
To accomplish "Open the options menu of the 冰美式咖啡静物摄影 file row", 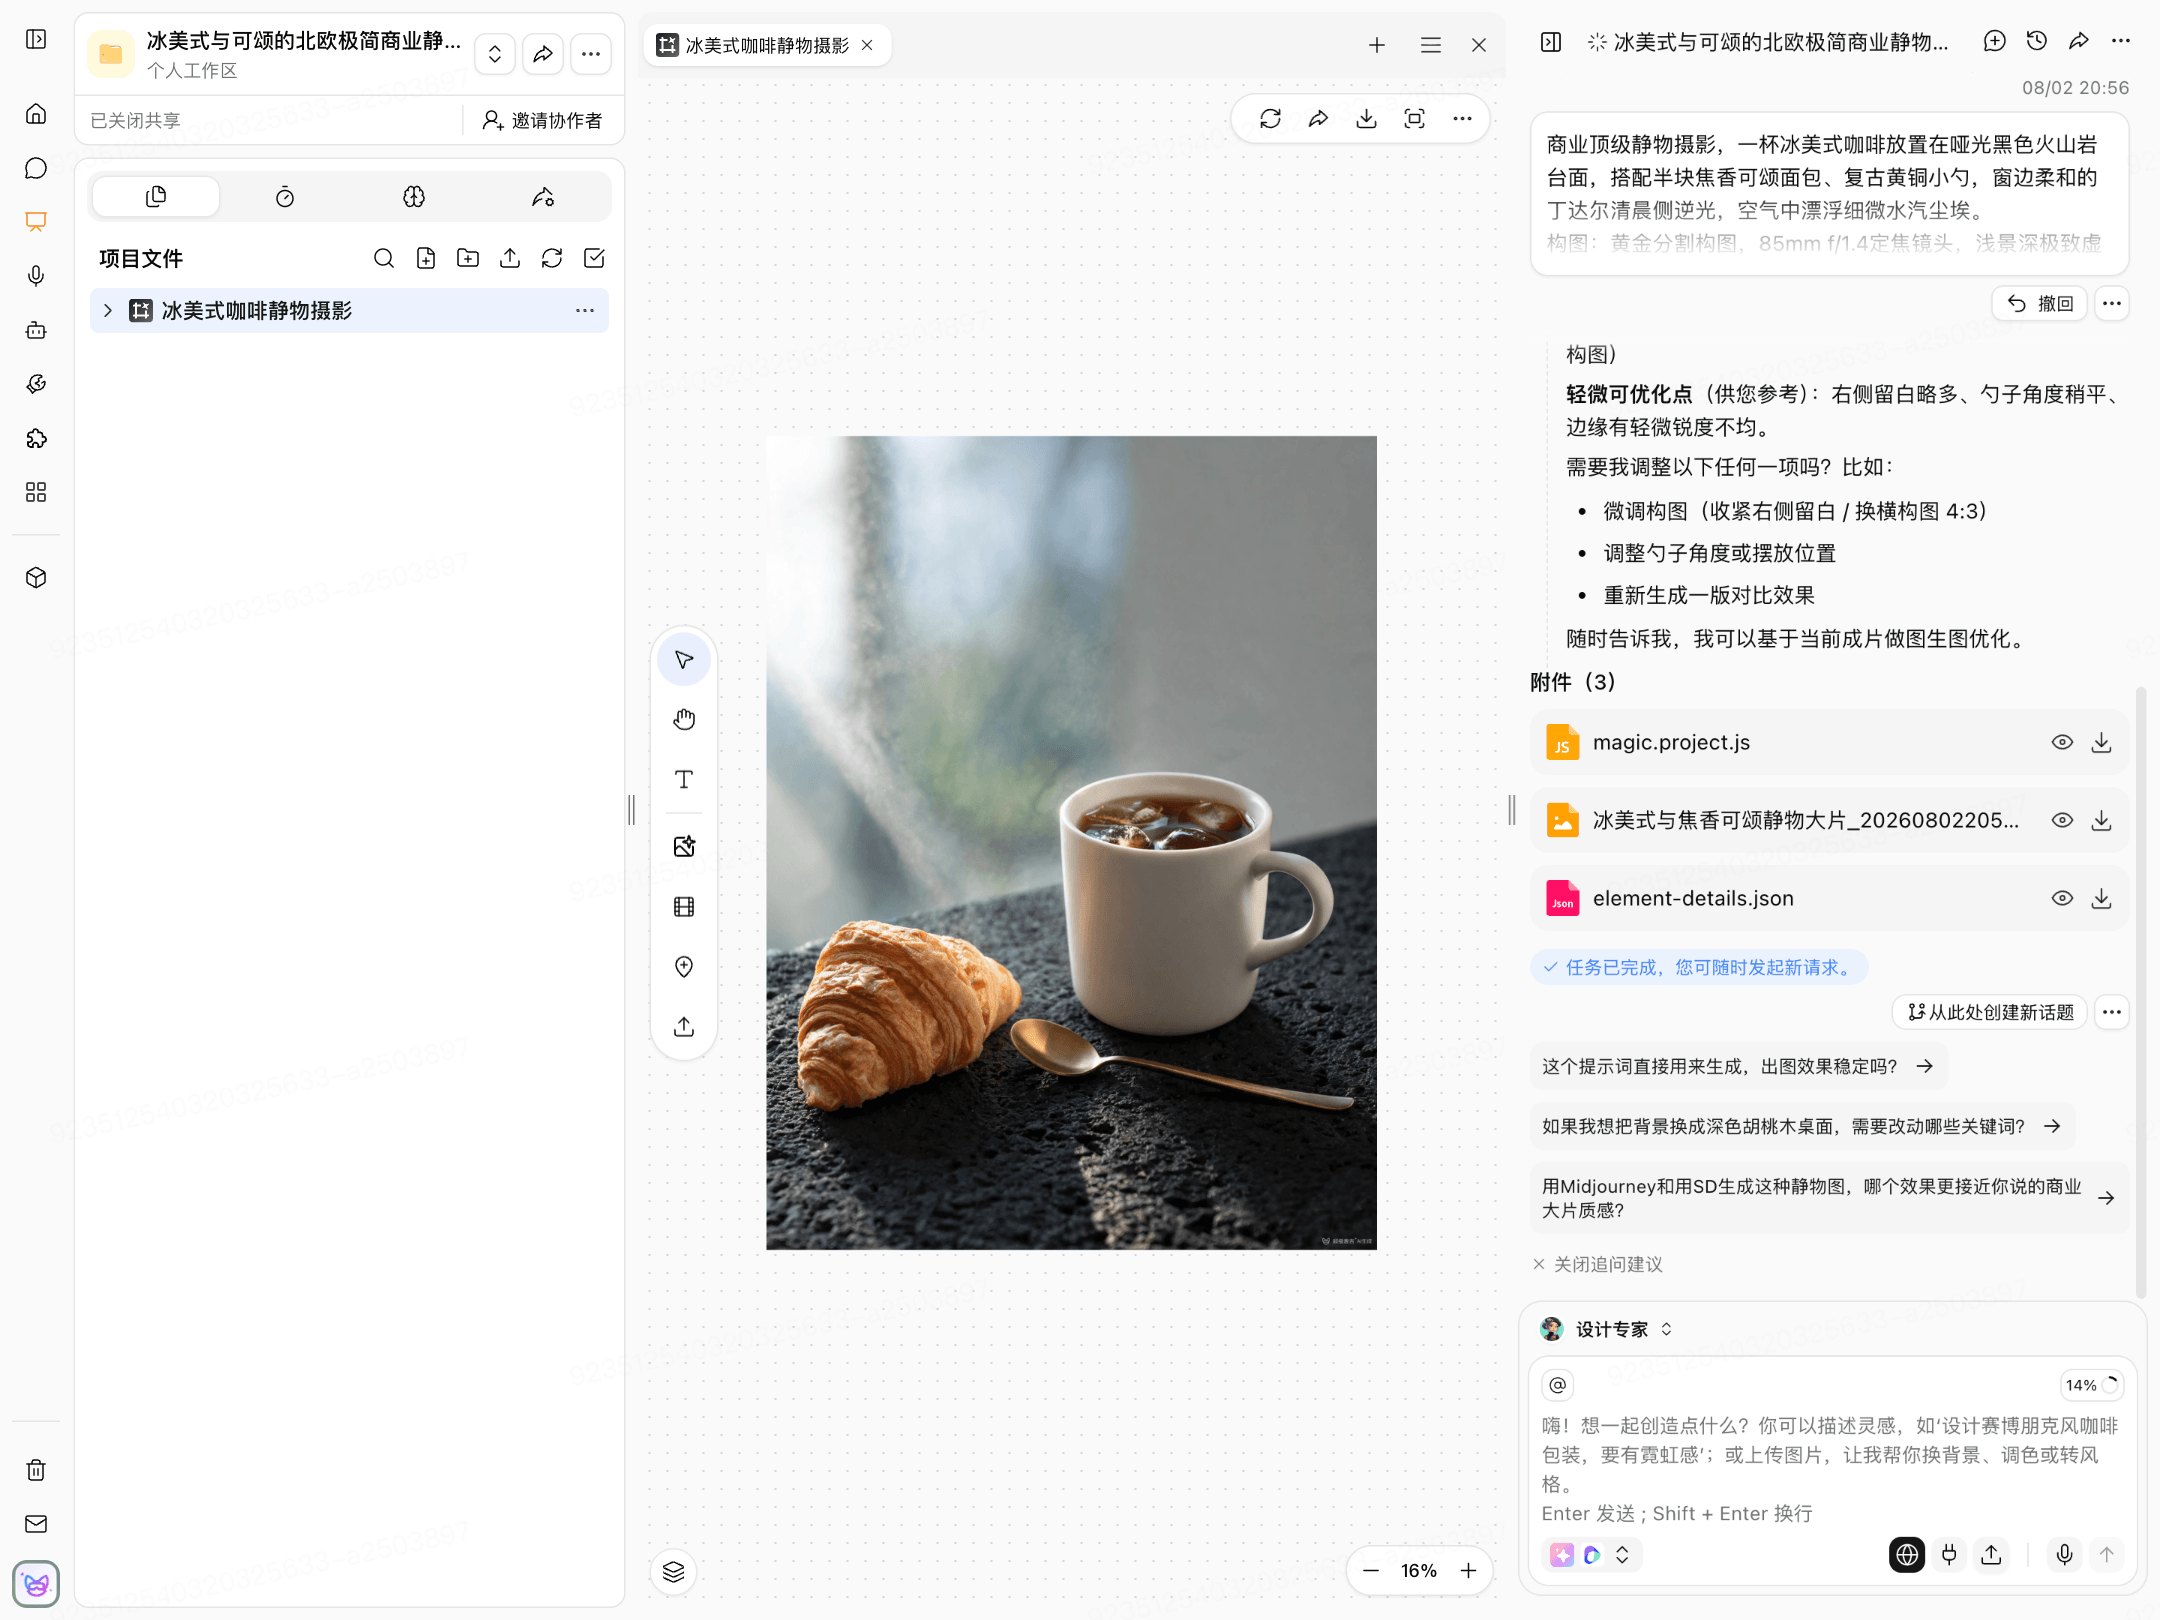I will [x=585, y=311].
